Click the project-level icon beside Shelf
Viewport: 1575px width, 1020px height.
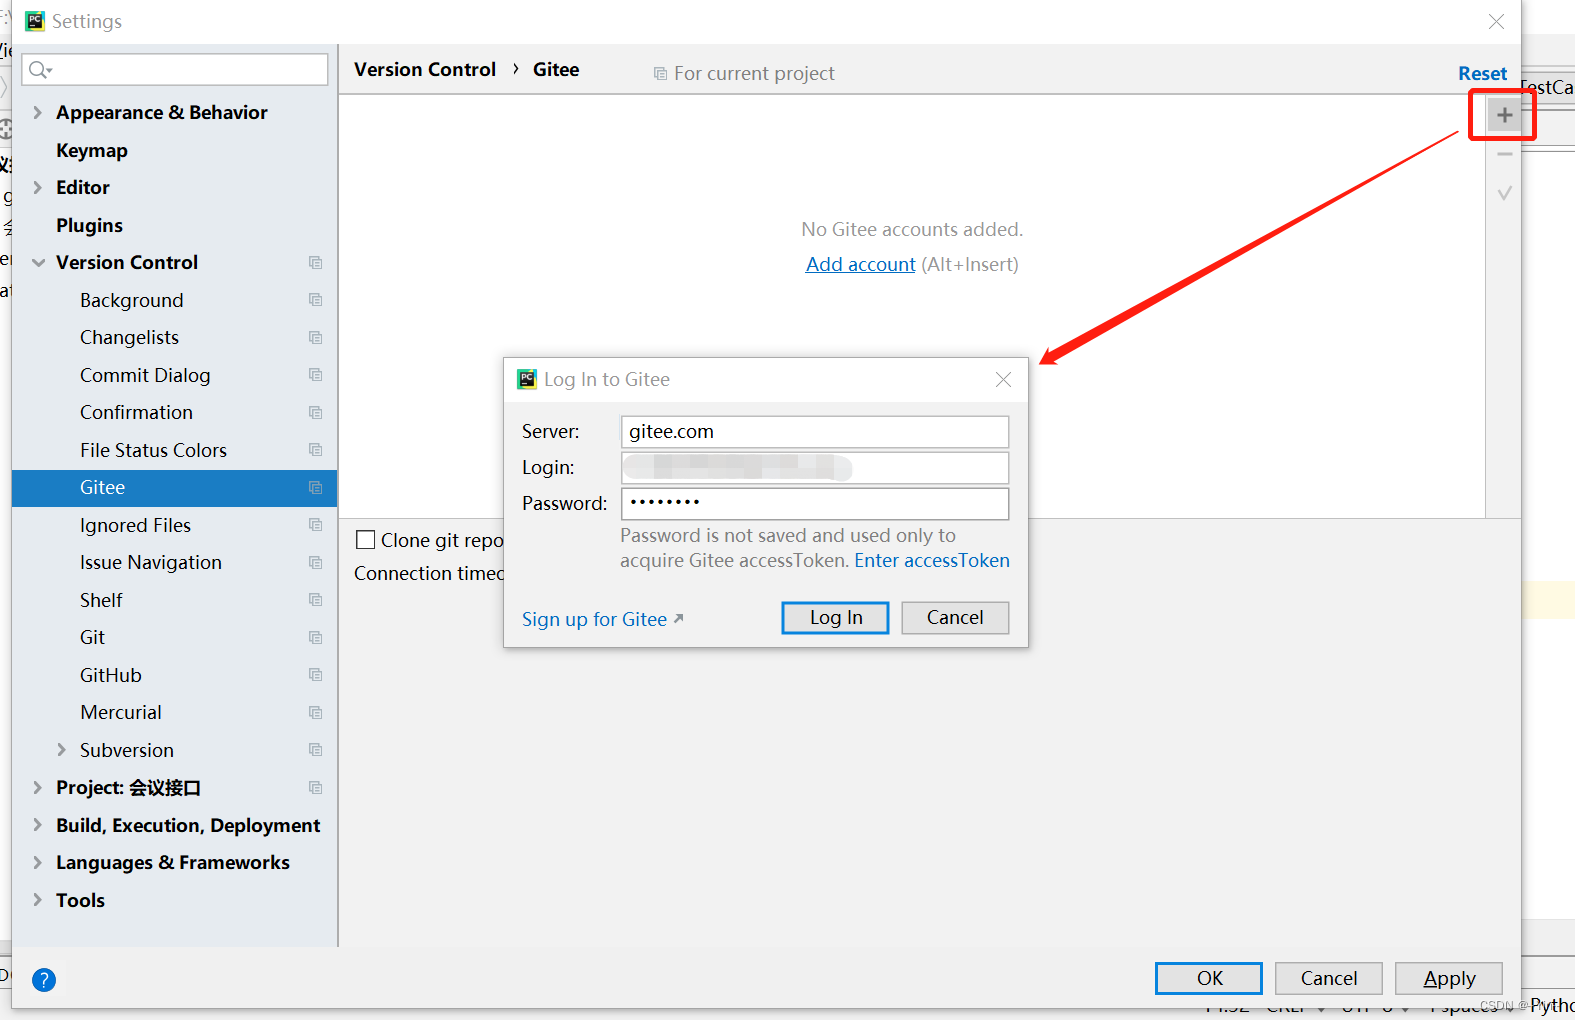click(315, 600)
